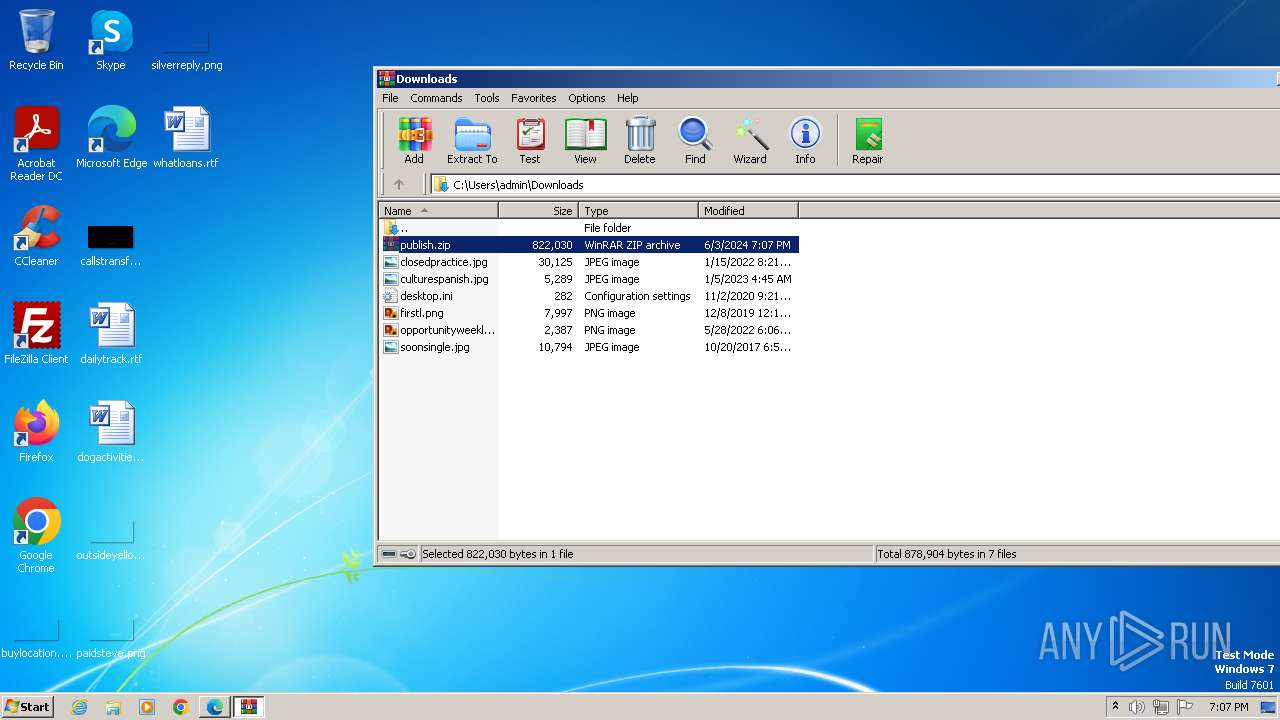Viewport: 1280px width, 720px height.
Task: Open the Options menu
Action: [x=587, y=98]
